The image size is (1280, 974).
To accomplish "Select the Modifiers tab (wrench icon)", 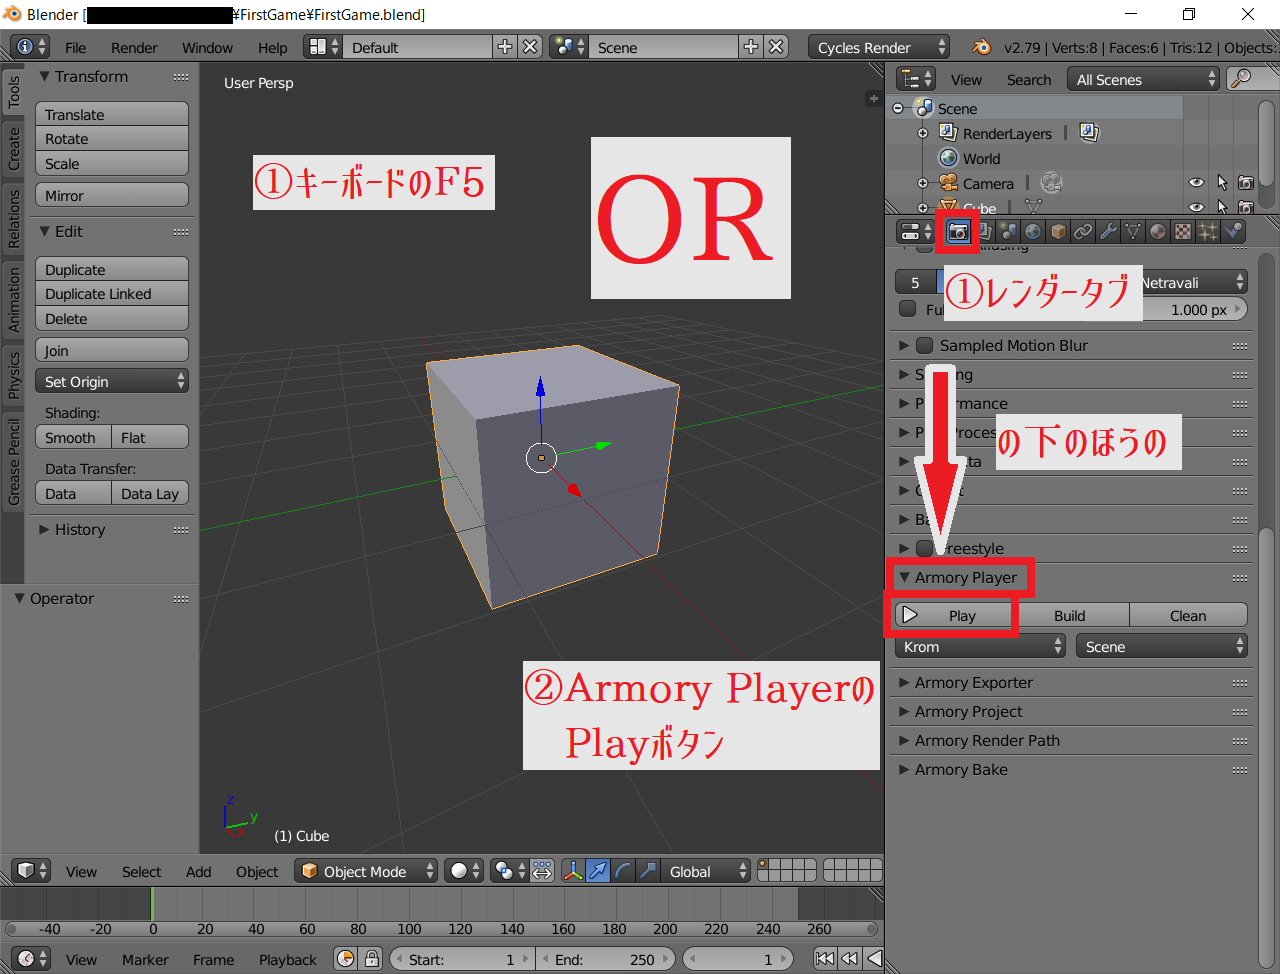I will pyautogui.click(x=1108, y=231).
